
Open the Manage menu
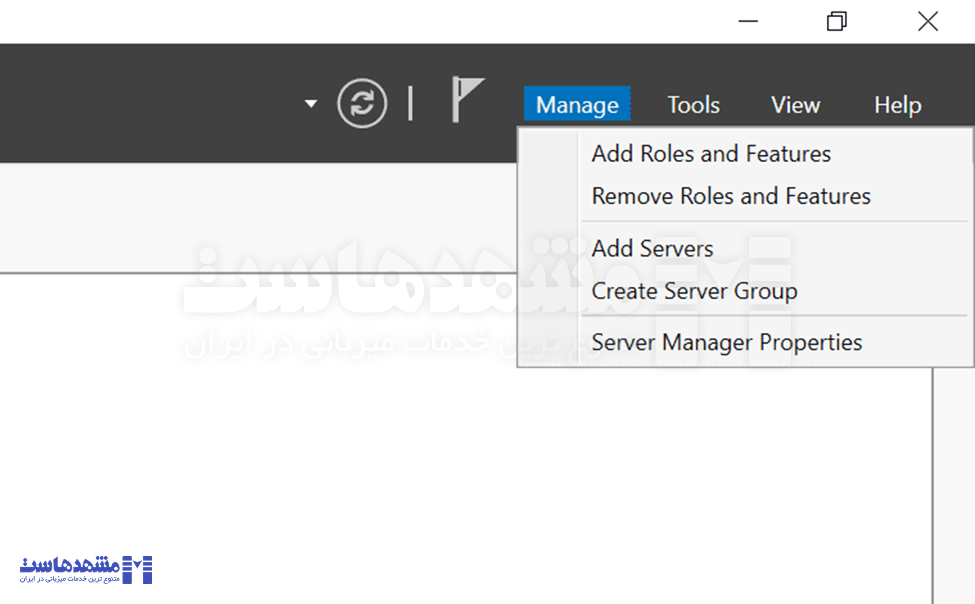tap(577, 104)
